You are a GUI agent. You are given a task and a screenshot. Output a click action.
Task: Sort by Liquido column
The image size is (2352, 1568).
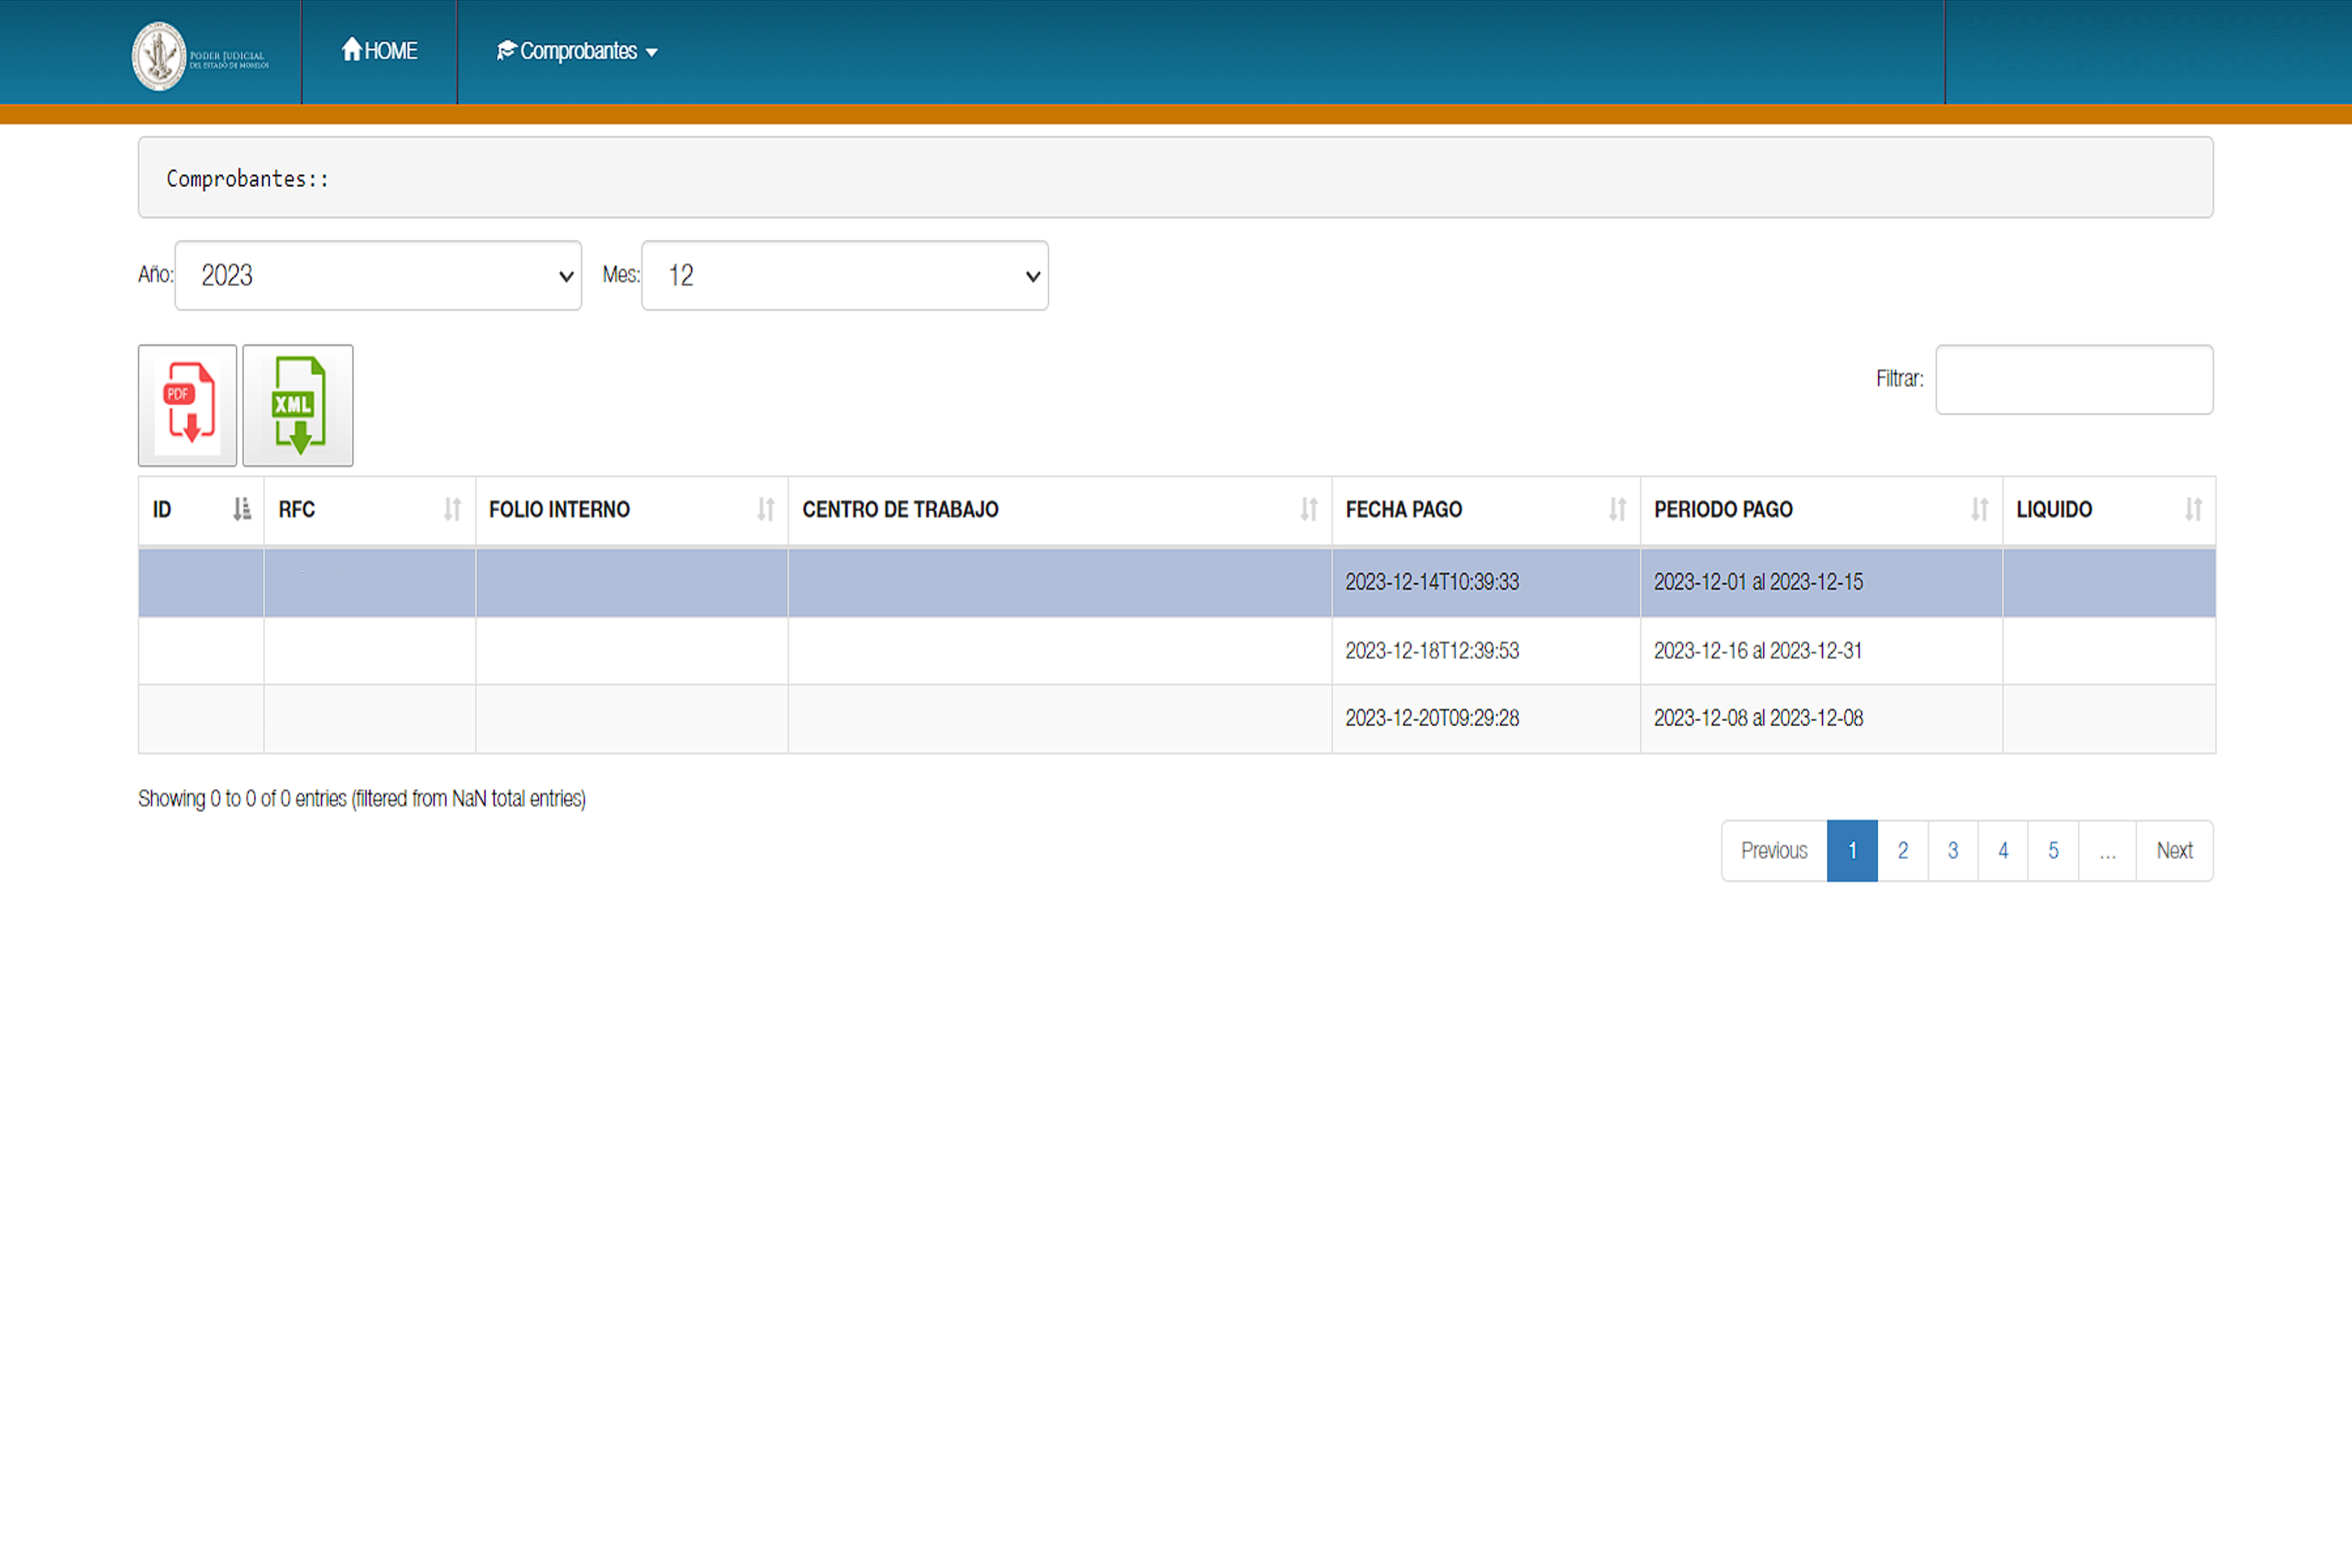(x=2107, y=510)
